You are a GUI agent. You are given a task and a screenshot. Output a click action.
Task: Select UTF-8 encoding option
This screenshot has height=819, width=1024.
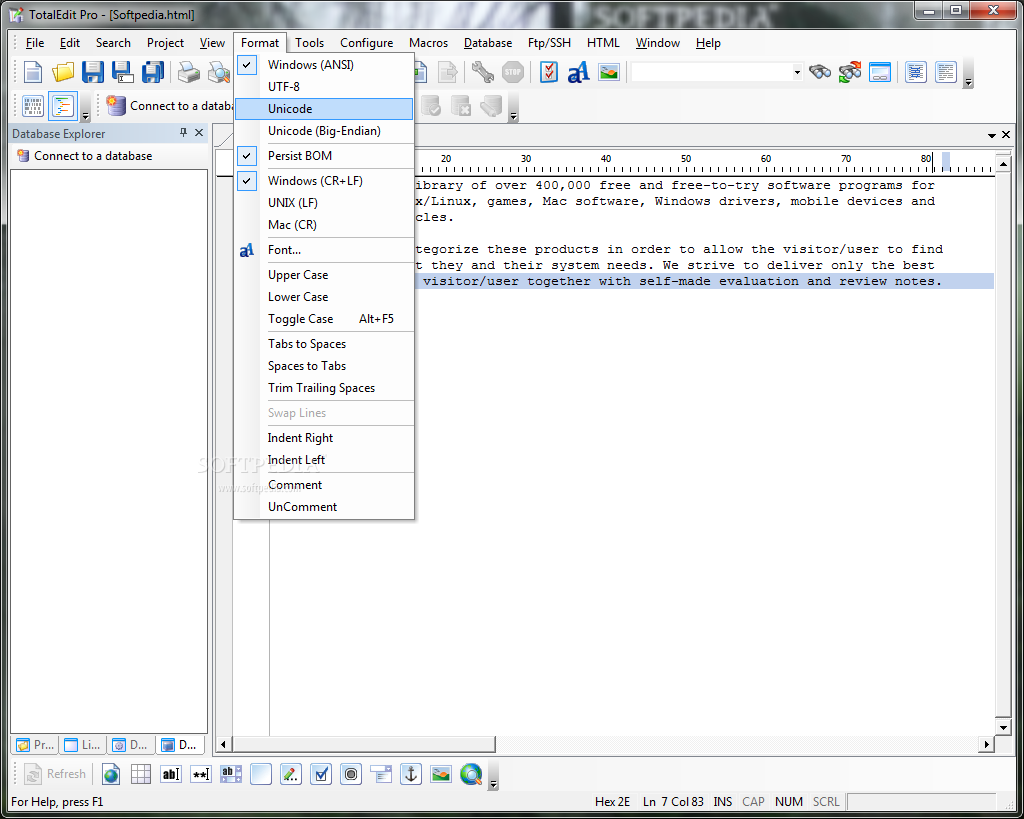324,87
